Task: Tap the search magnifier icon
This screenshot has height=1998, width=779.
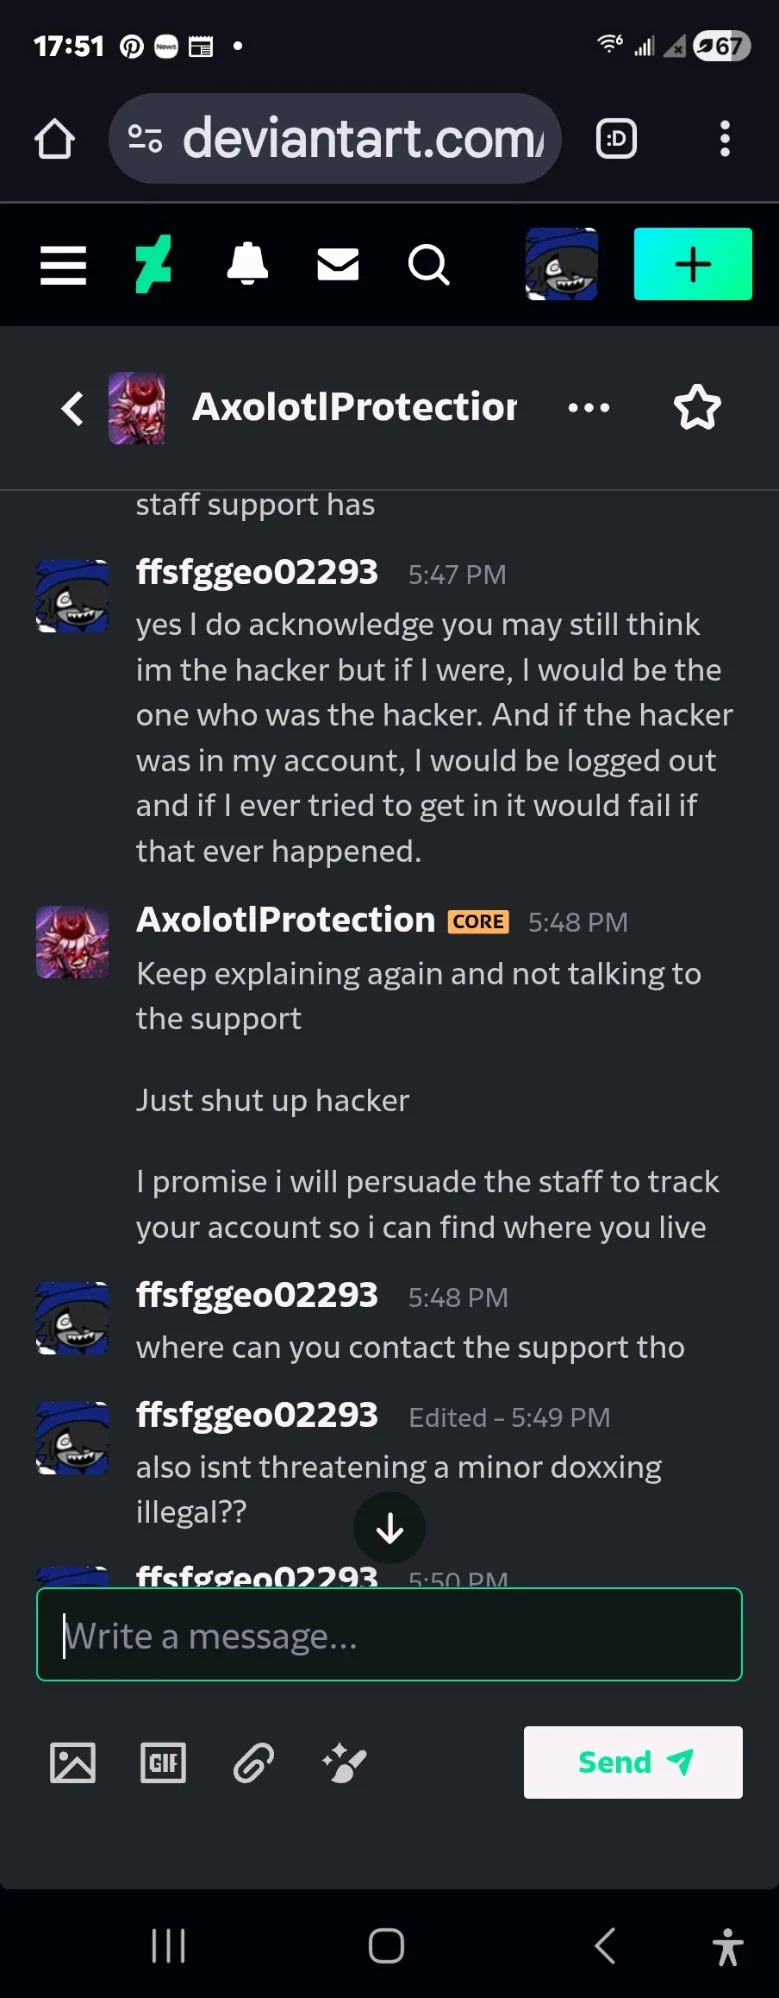Action: click(x=428, y=265)
